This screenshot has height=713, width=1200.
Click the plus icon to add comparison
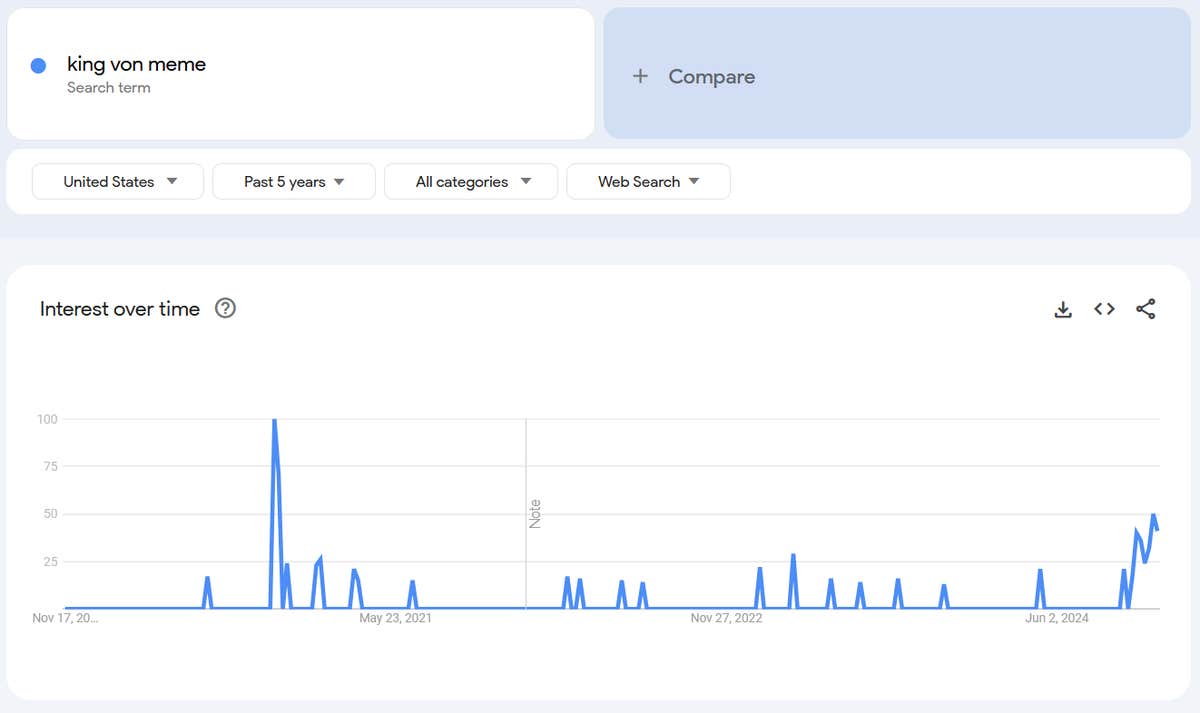641,77
